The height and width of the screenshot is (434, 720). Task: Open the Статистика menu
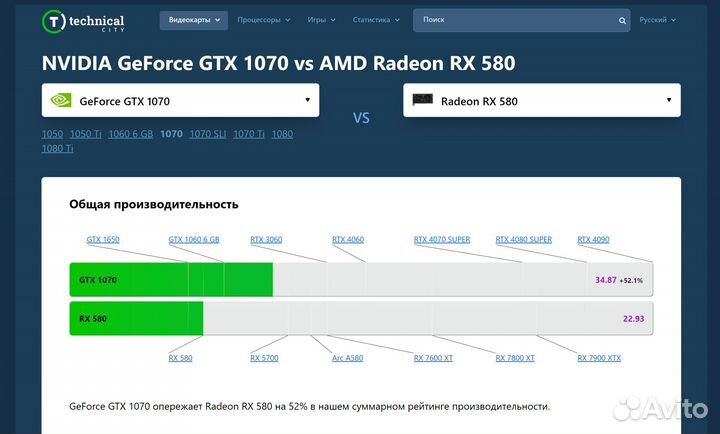click(376, 20)
